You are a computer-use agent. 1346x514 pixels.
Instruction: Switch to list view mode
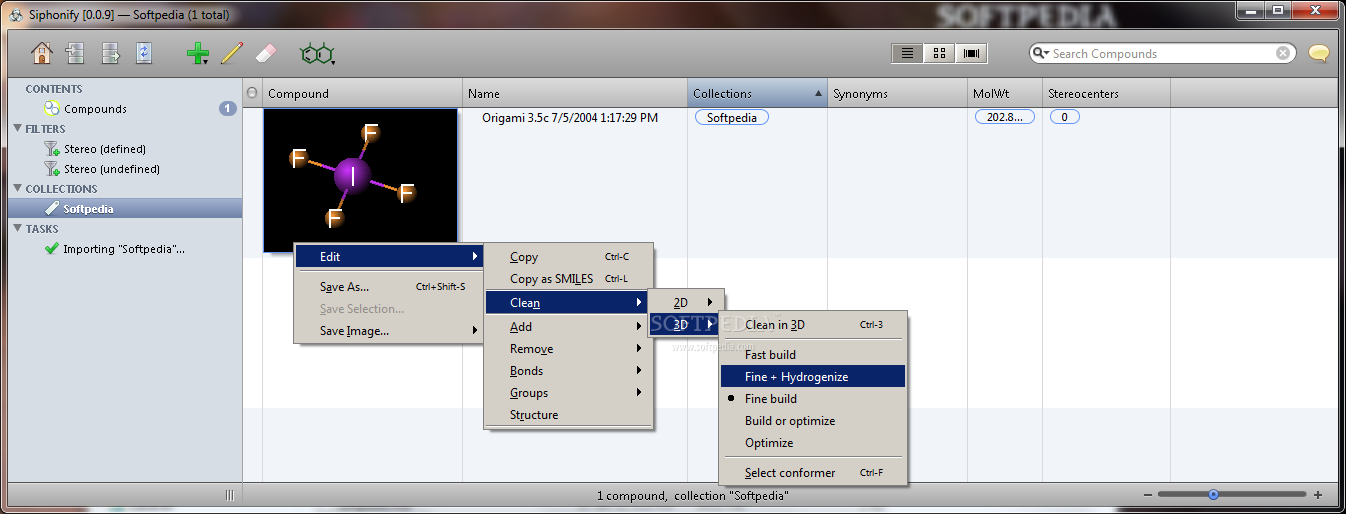tap(907, 54)
